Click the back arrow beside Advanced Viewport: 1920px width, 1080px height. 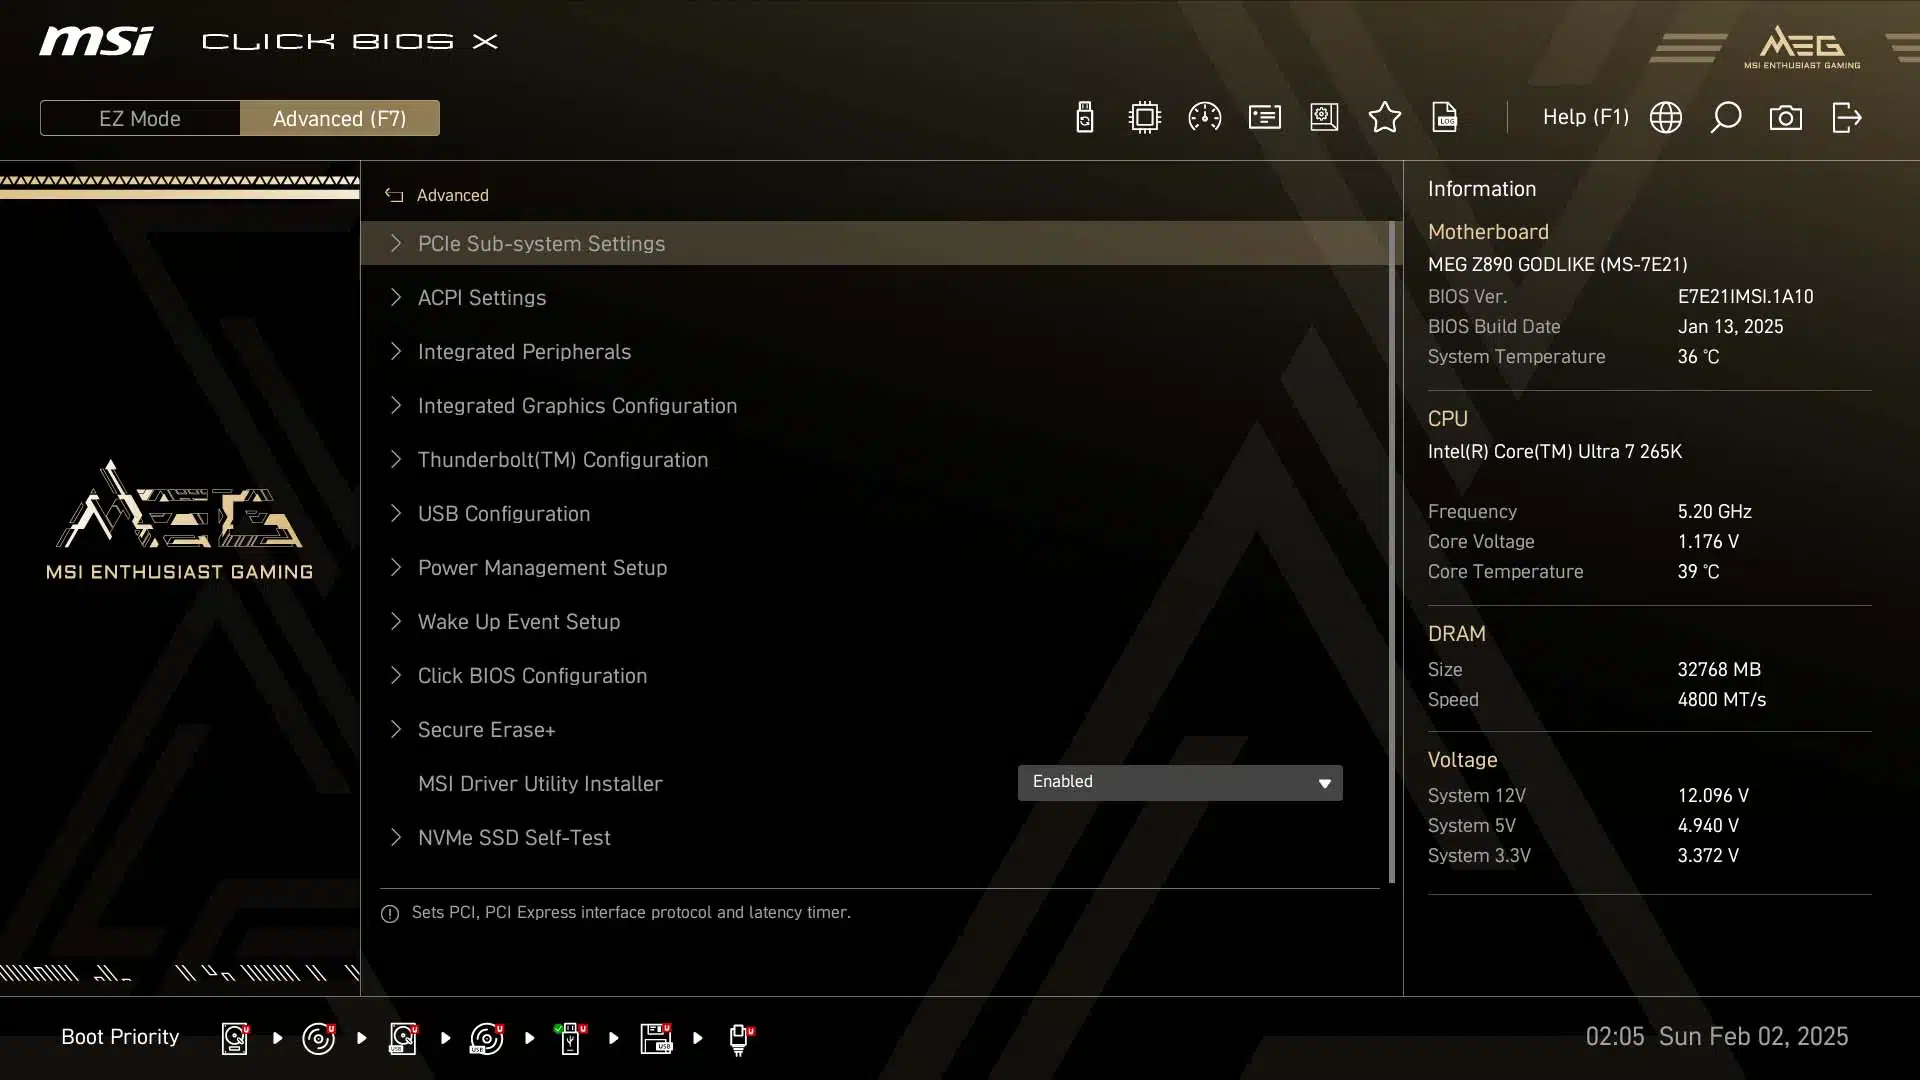[x=394, y=195]
